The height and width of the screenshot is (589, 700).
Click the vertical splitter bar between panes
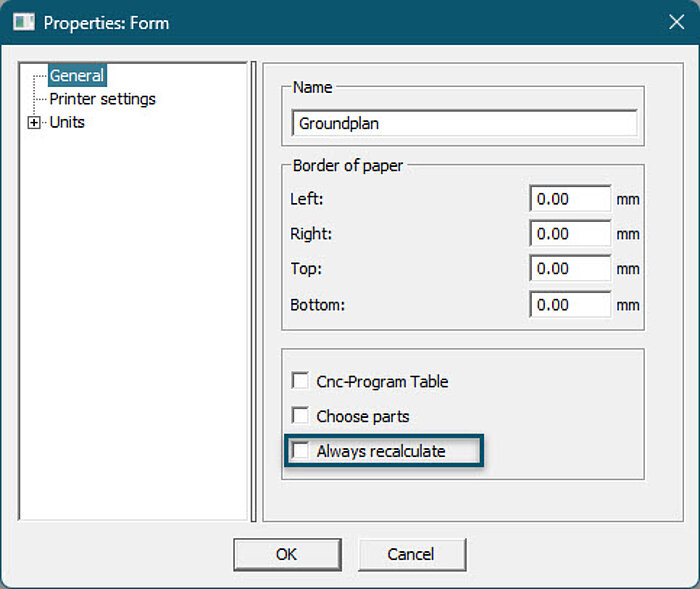click(x=254, y=292)
